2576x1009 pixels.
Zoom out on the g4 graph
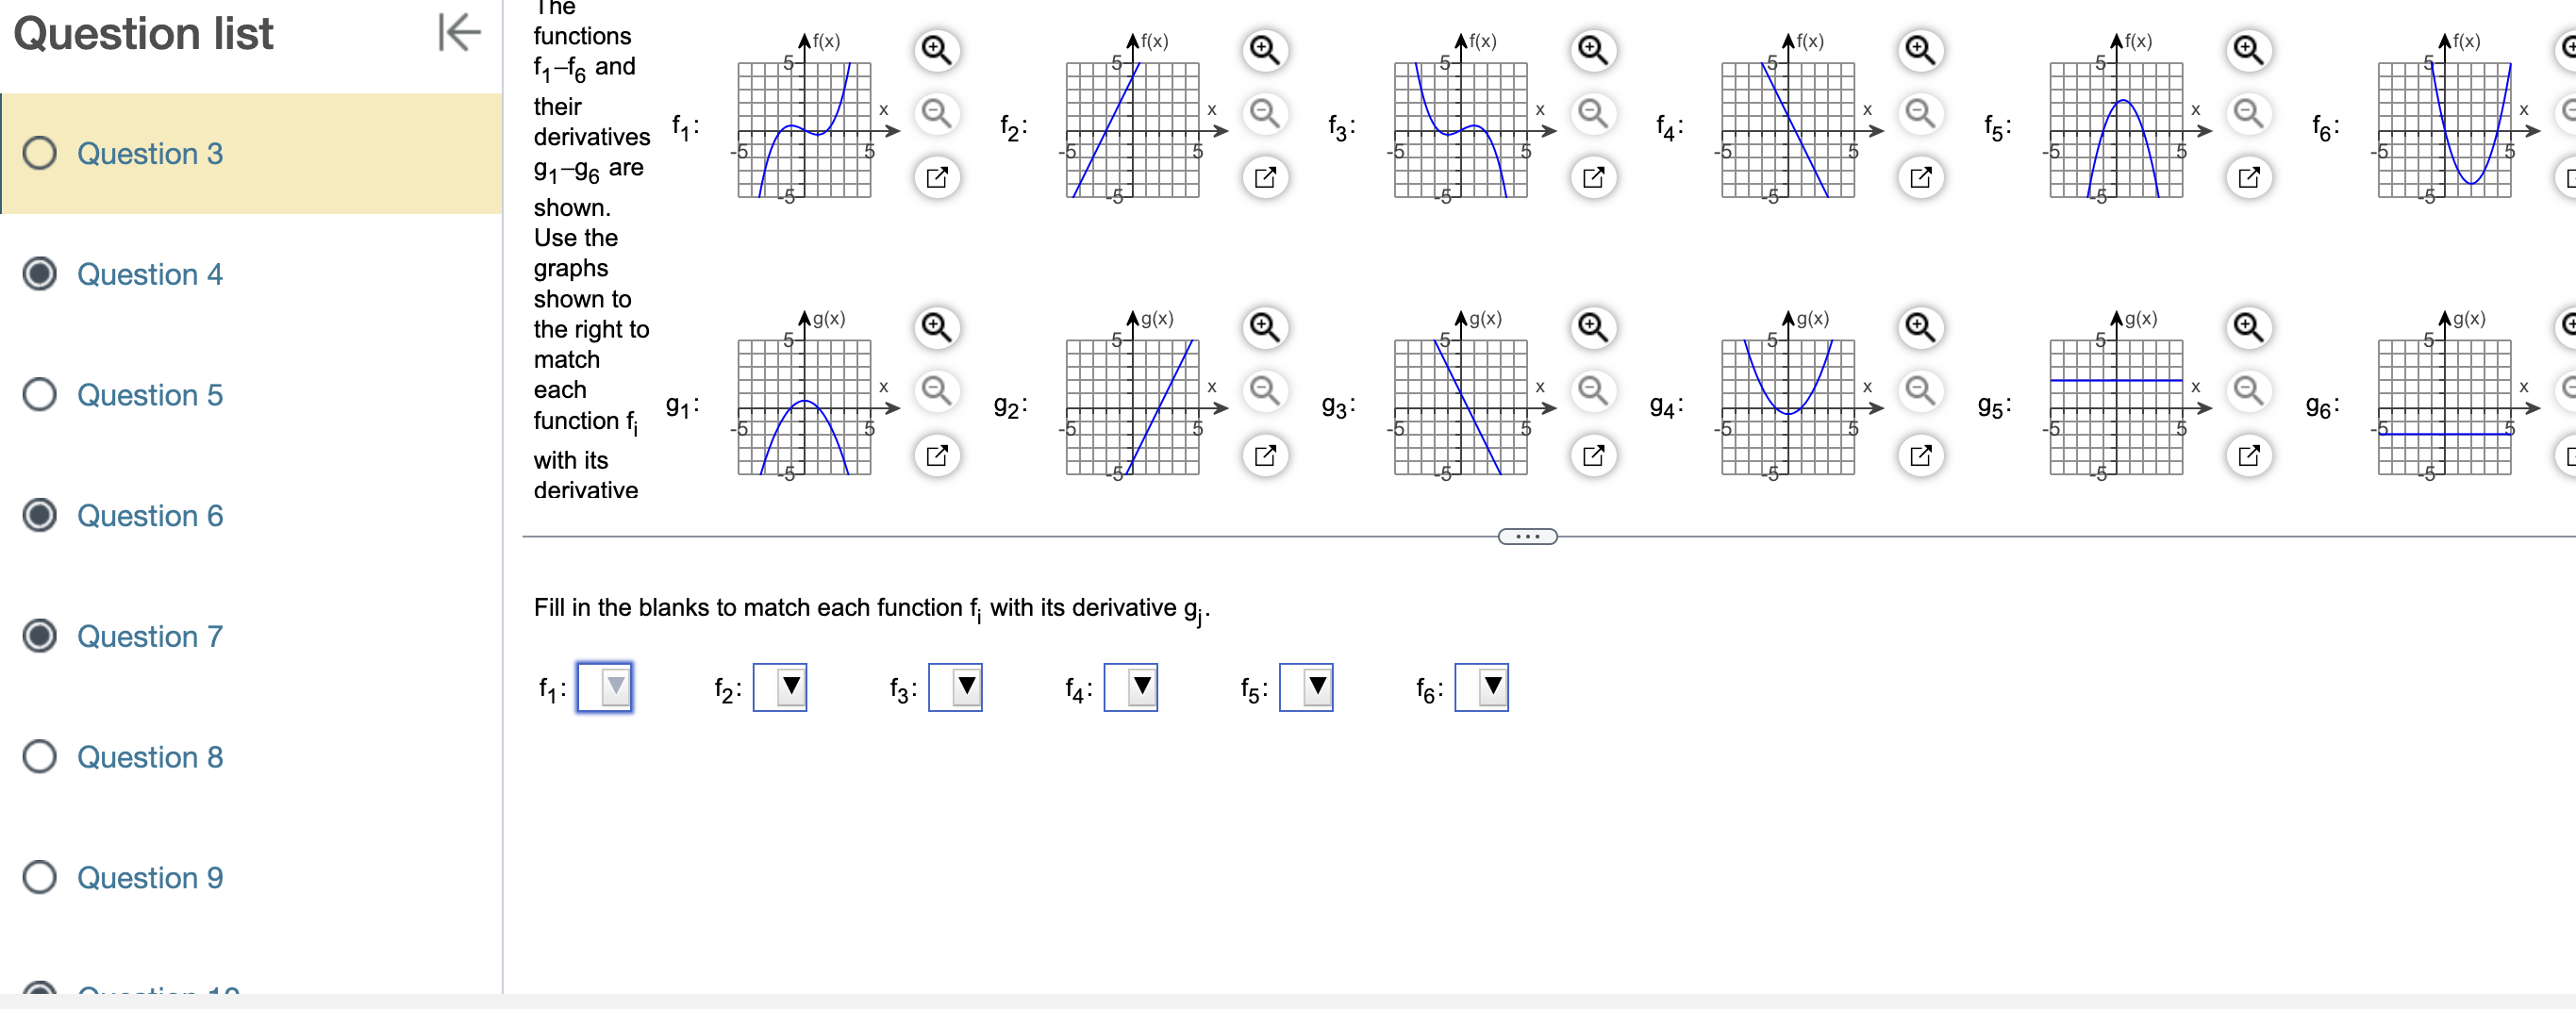pos(1921,392)
